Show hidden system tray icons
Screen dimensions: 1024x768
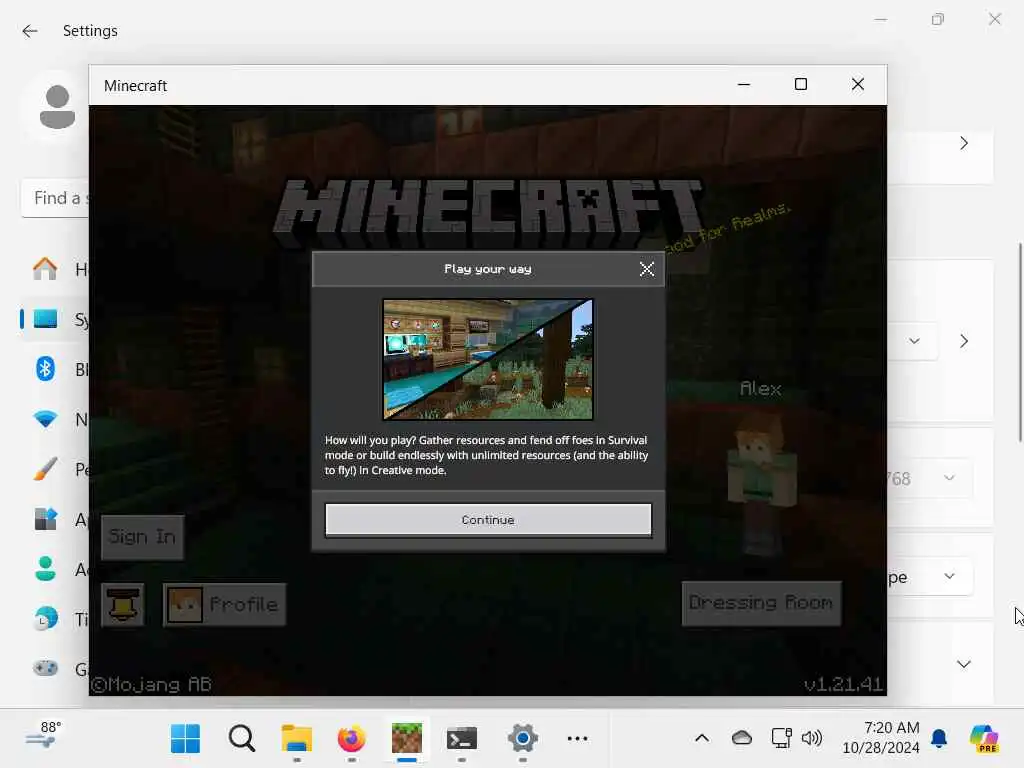click(701, 739)
